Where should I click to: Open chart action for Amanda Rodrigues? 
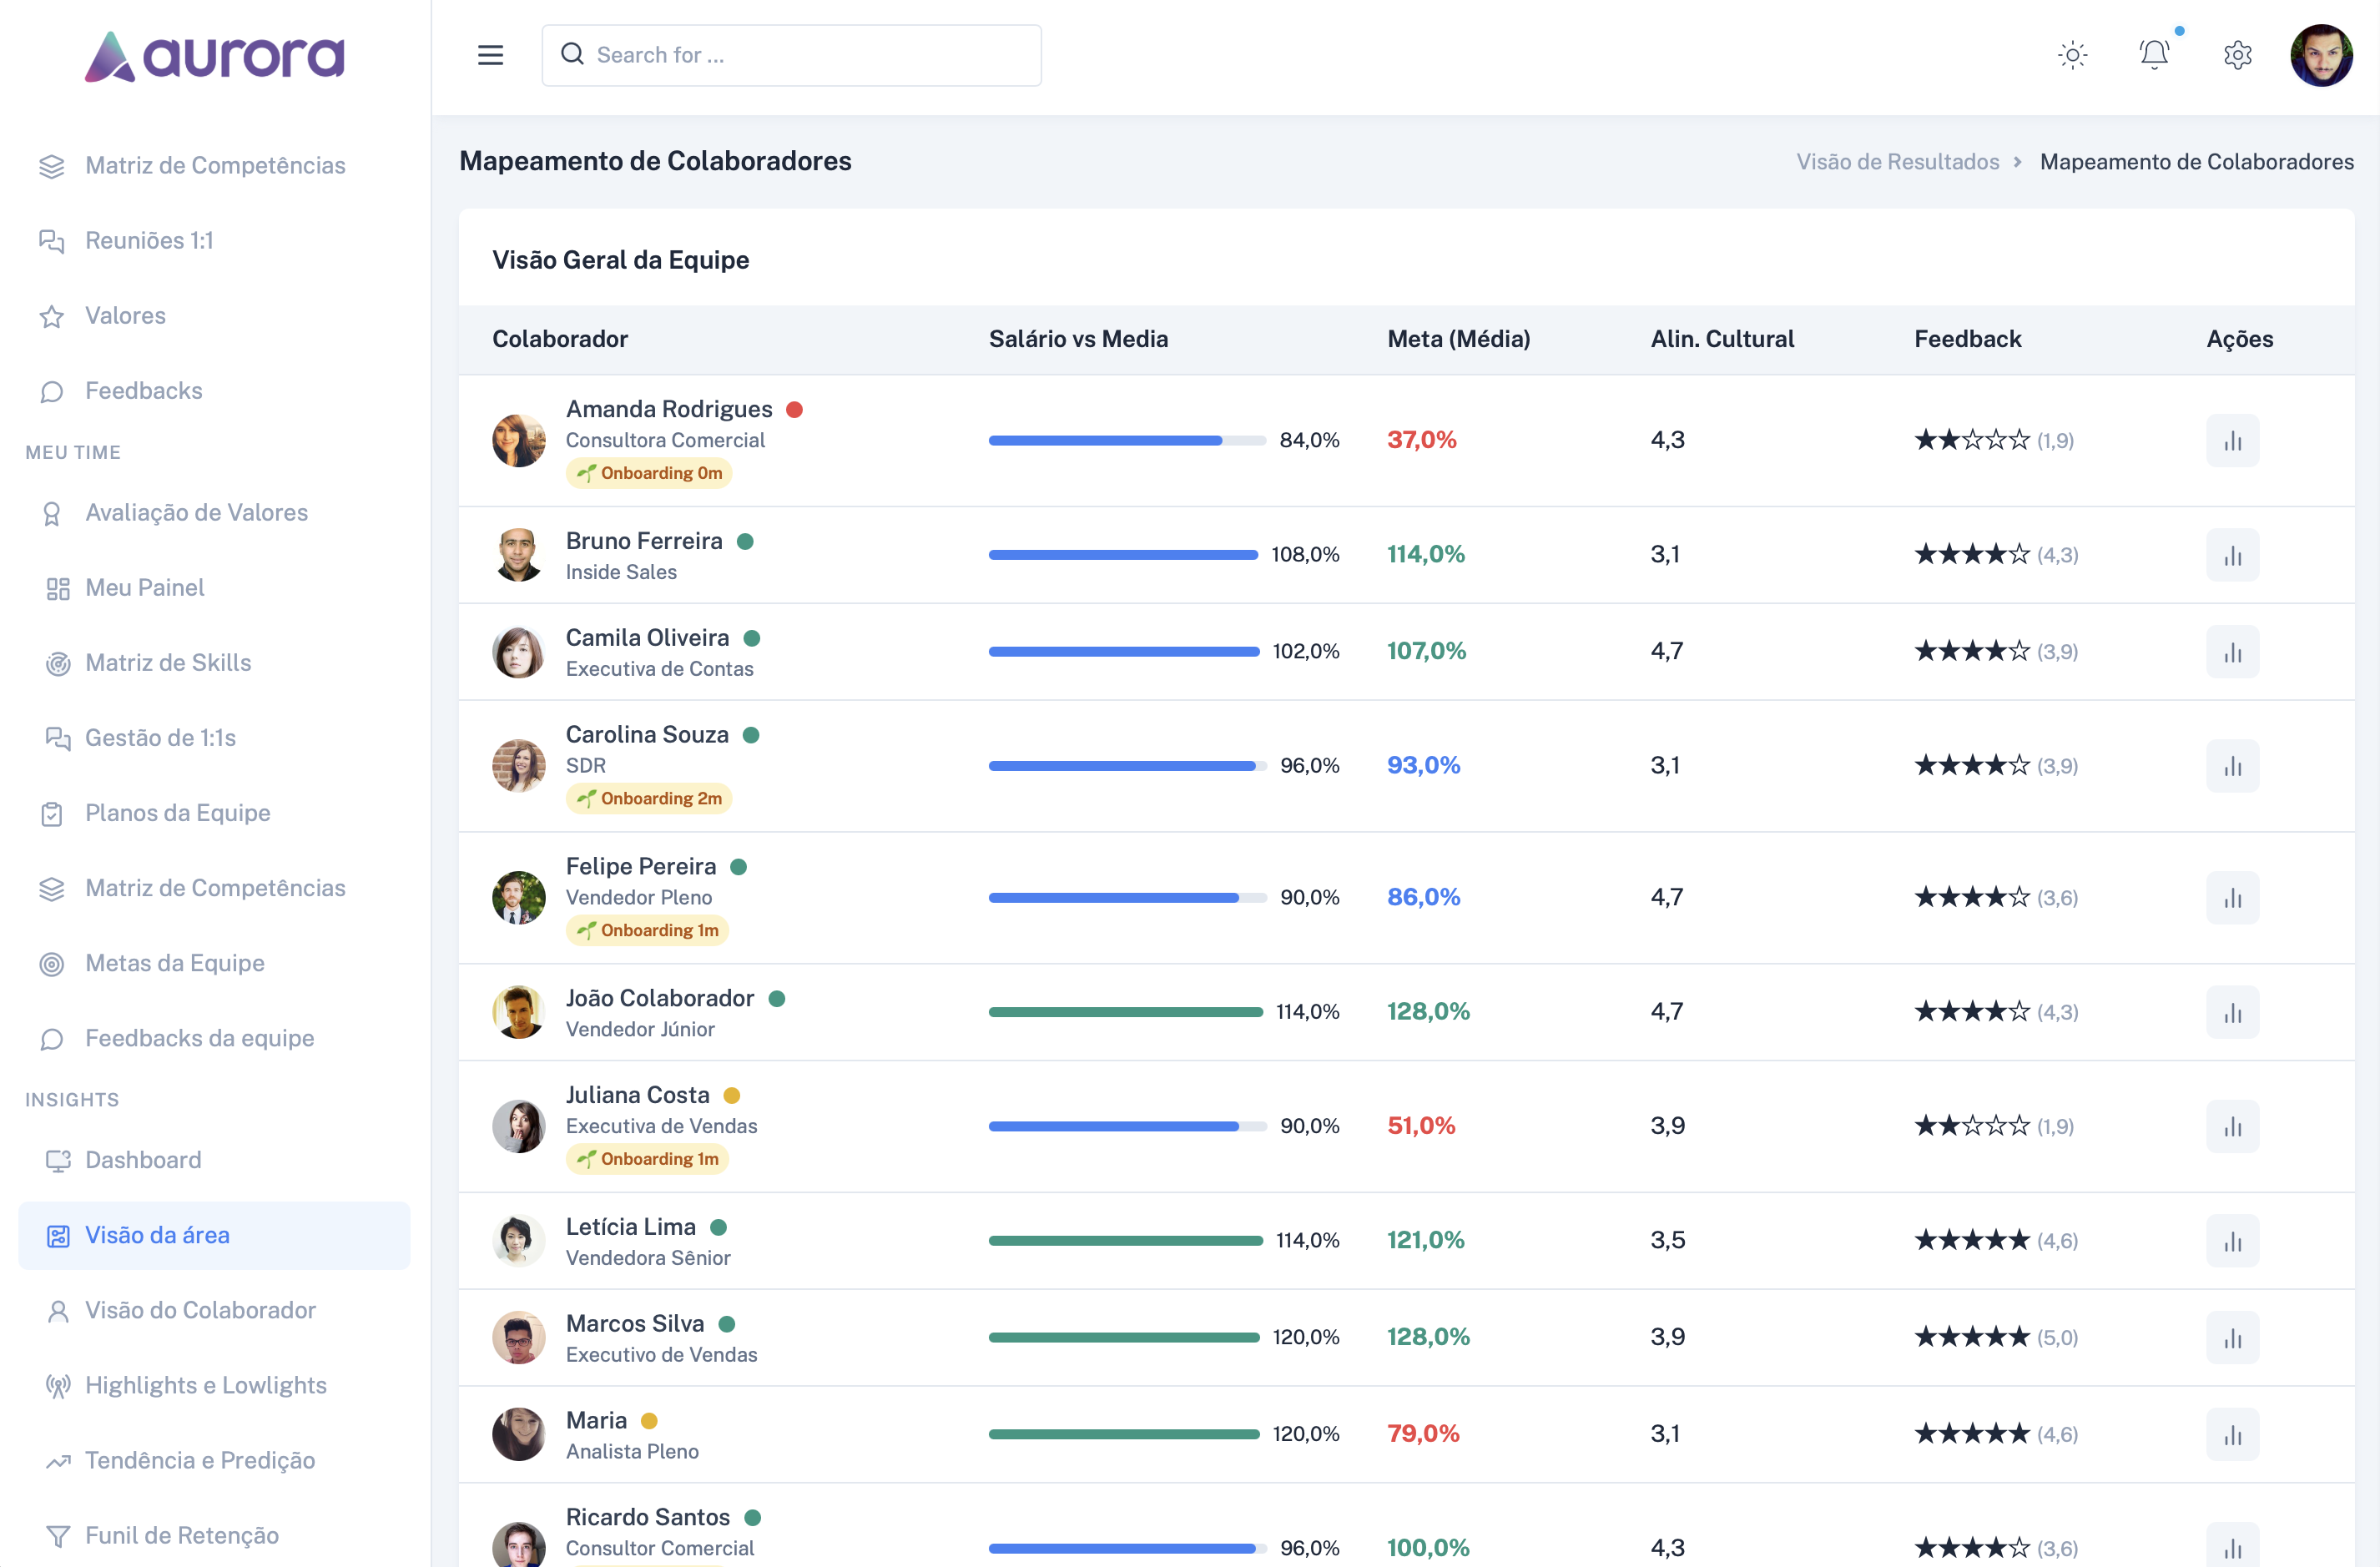pyautogui.click(x=2233, y=441)
